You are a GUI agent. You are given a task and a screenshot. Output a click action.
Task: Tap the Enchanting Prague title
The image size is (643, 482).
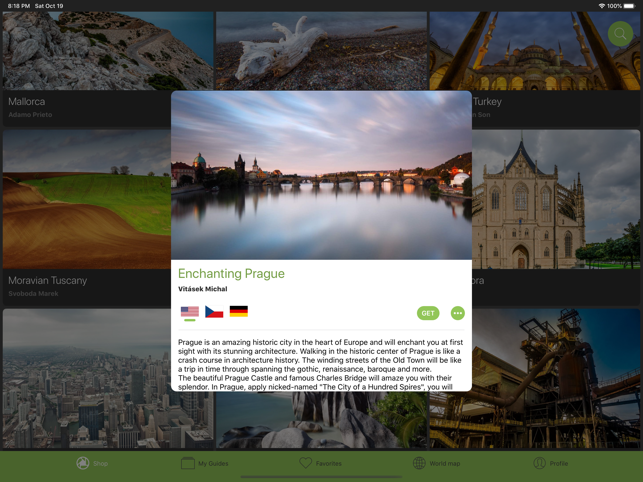(x=231, y=274)
